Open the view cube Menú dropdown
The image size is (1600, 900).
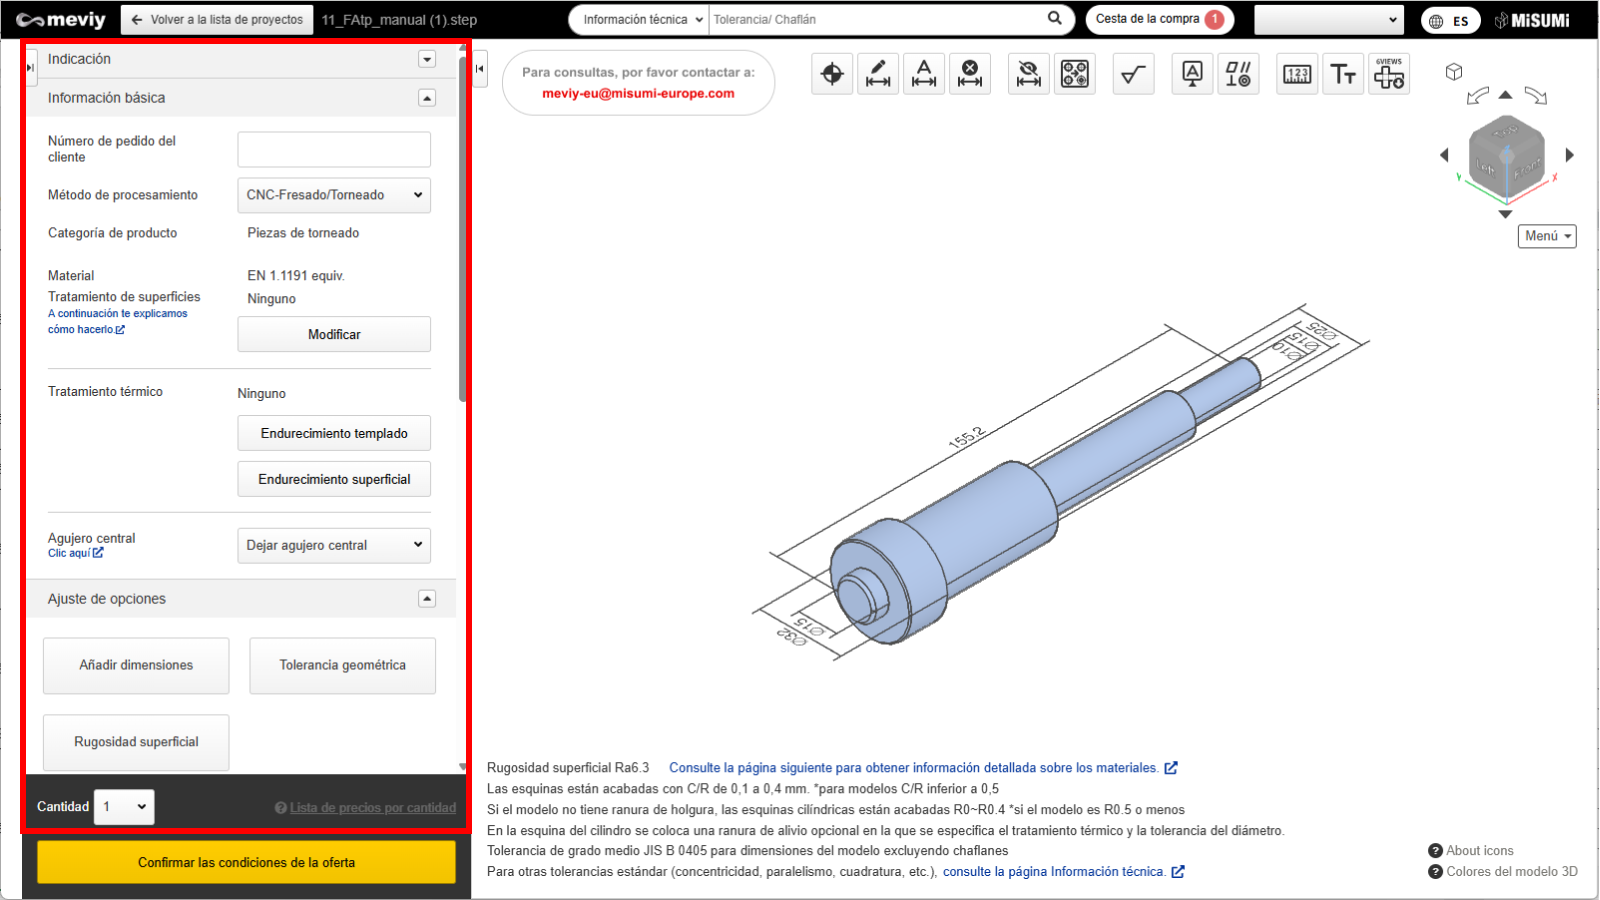(x=1546, y=236)
